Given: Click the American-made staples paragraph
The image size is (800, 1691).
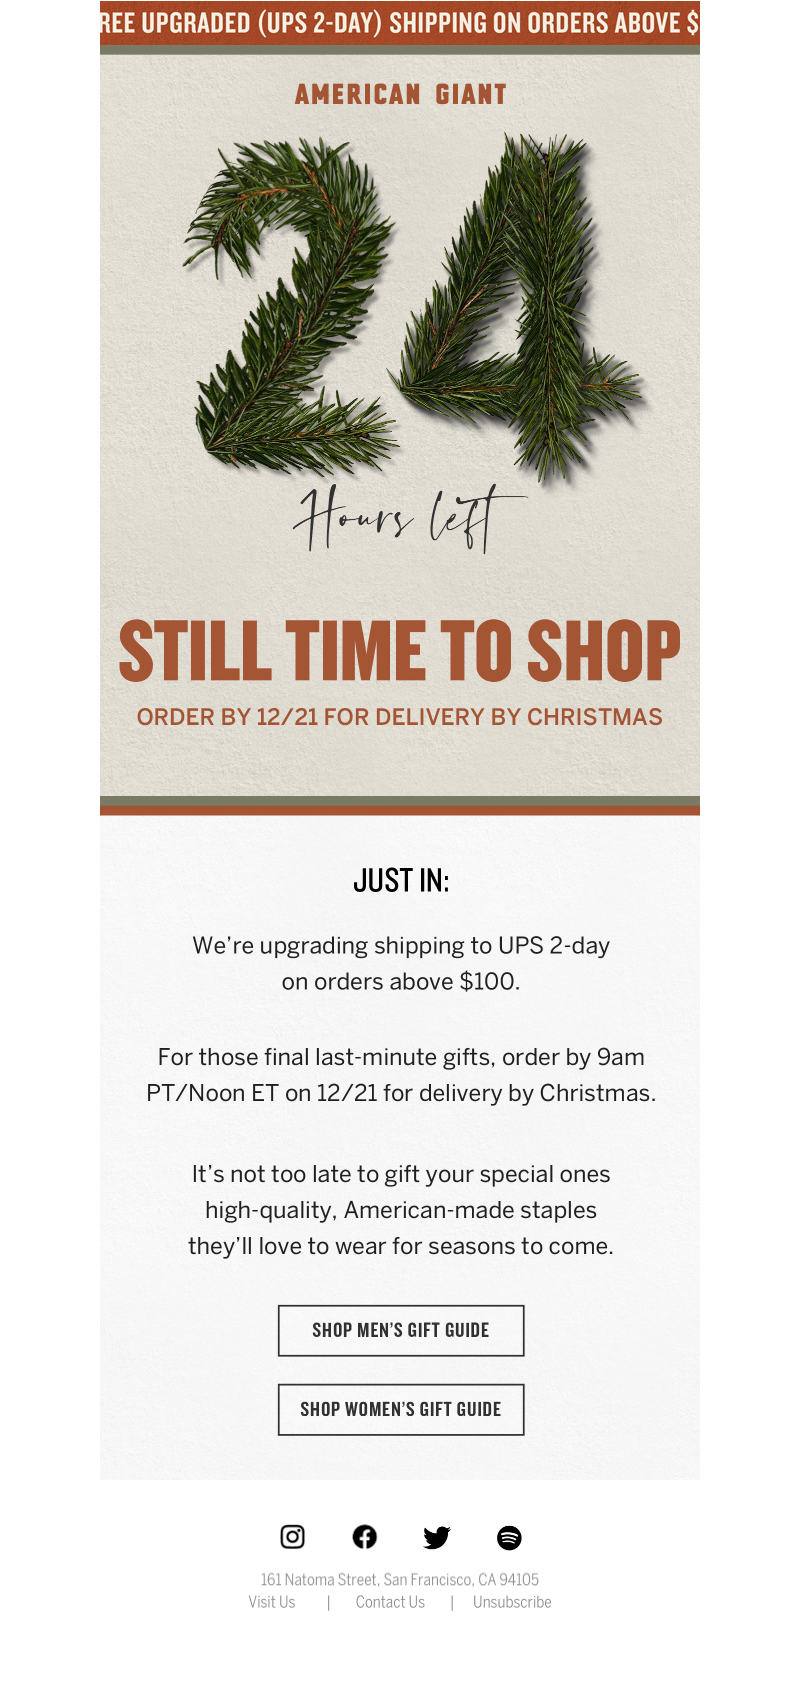Looking at the screenshot, I should click(401, 1210).
